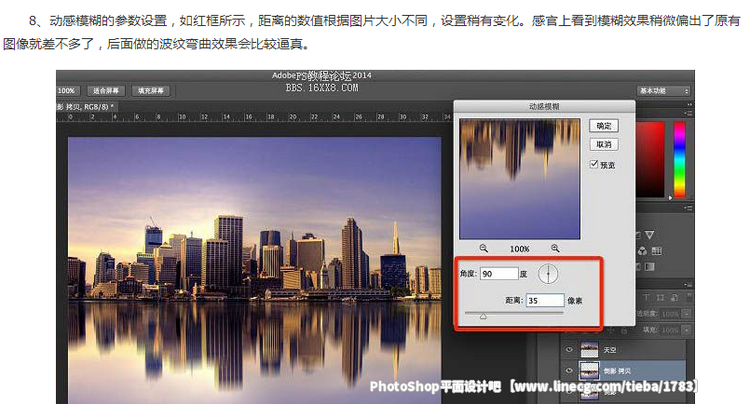Select the Color Balance adjustment icon
The width and height of the screenshot is (750, 404).
[x=642, y=251]
